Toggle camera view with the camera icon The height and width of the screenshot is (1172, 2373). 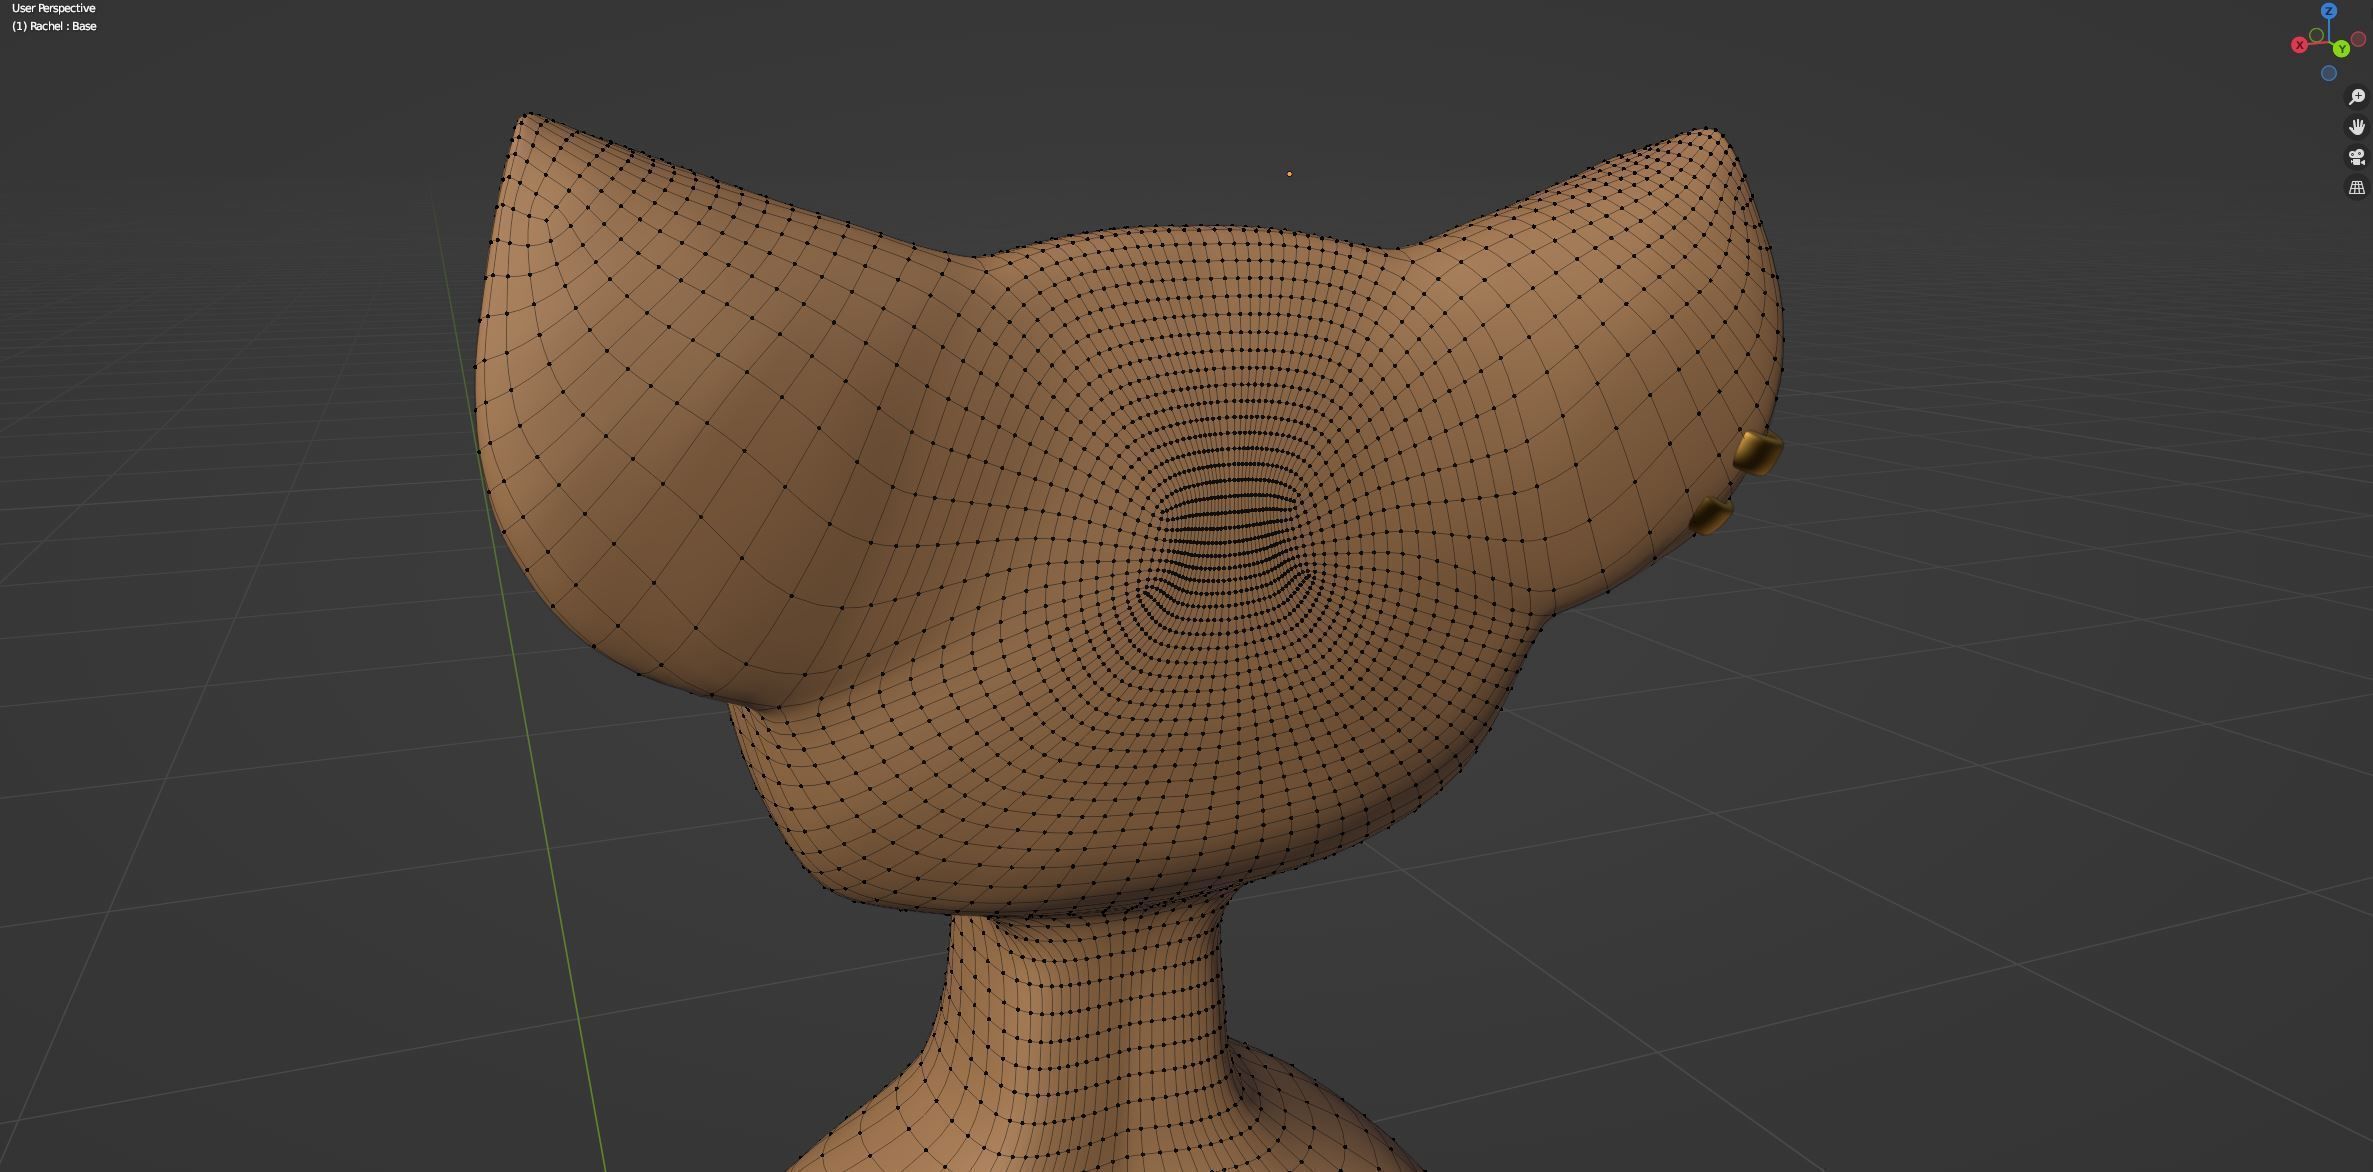[2357, 157]
